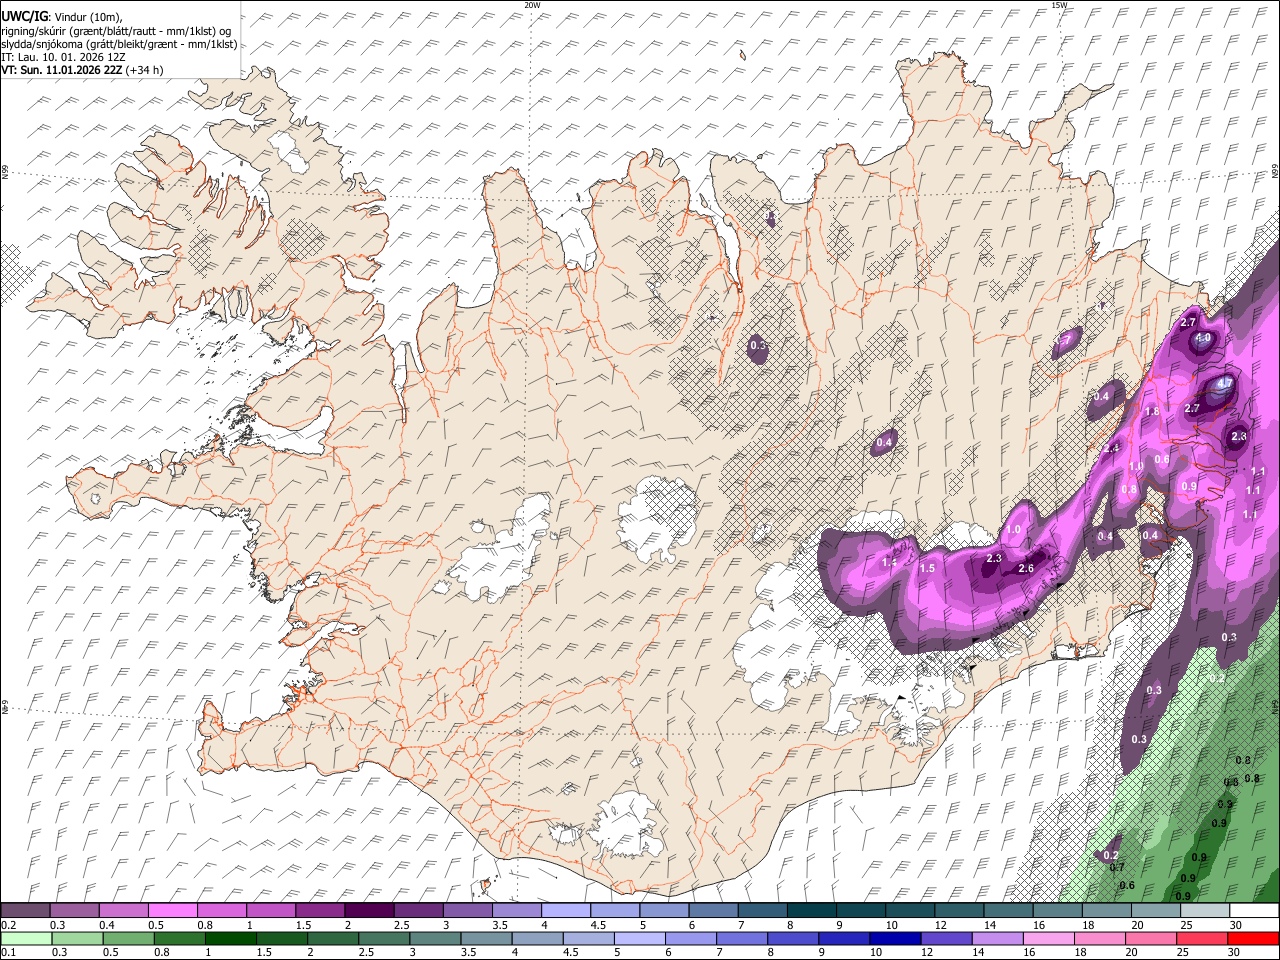Click the 'IT: Lau. 10. 01. 2026 12Z' line
The width and height of the screenshot is (1280, 960).
point(63,57)
